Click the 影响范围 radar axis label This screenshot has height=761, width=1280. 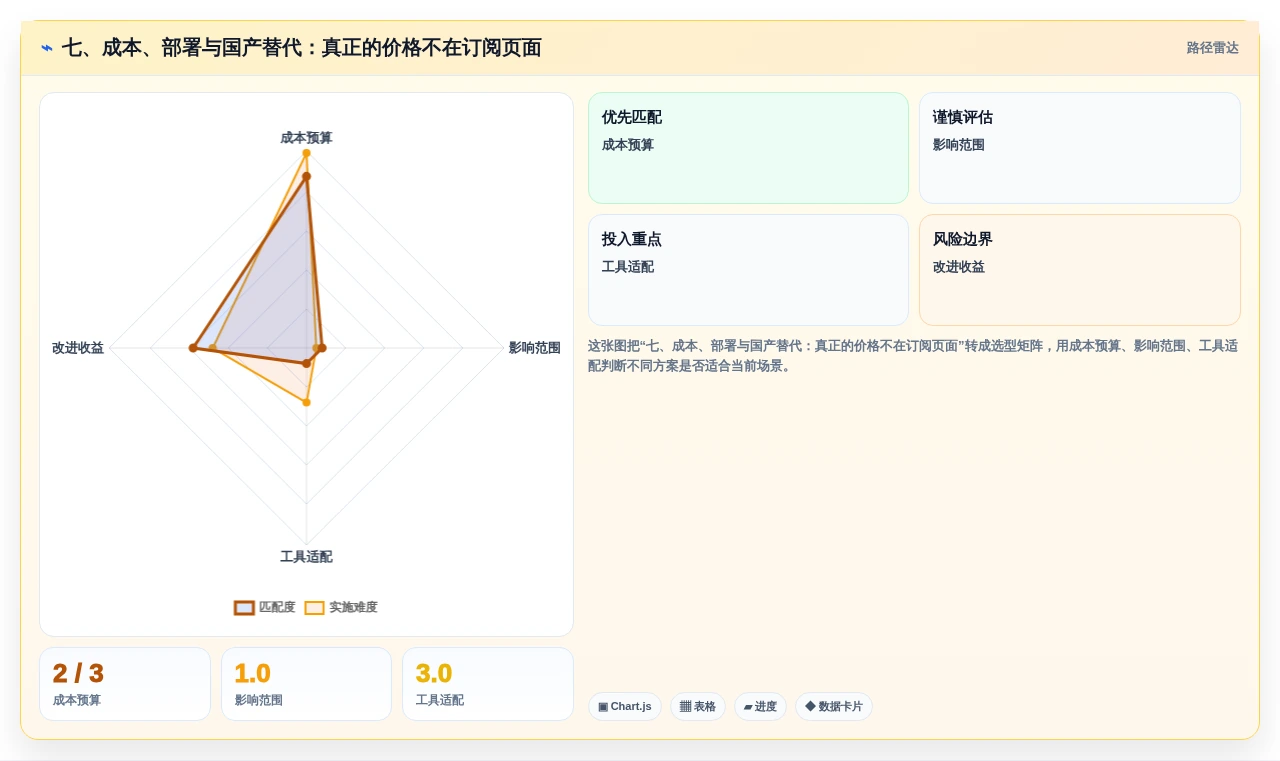coord(534,348)
